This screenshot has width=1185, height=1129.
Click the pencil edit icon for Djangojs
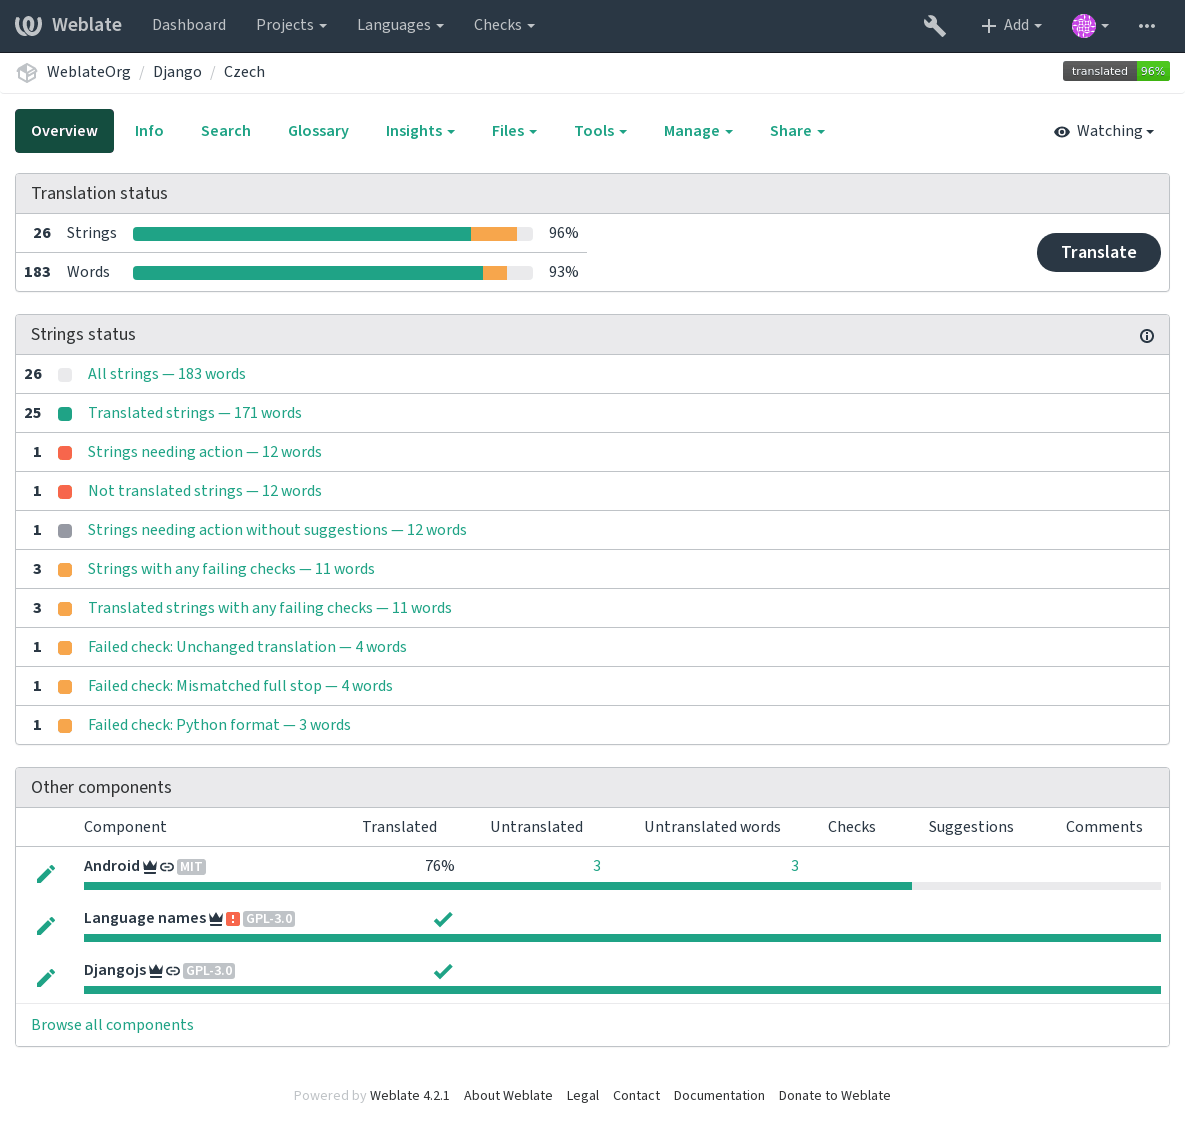click(46, 978)
